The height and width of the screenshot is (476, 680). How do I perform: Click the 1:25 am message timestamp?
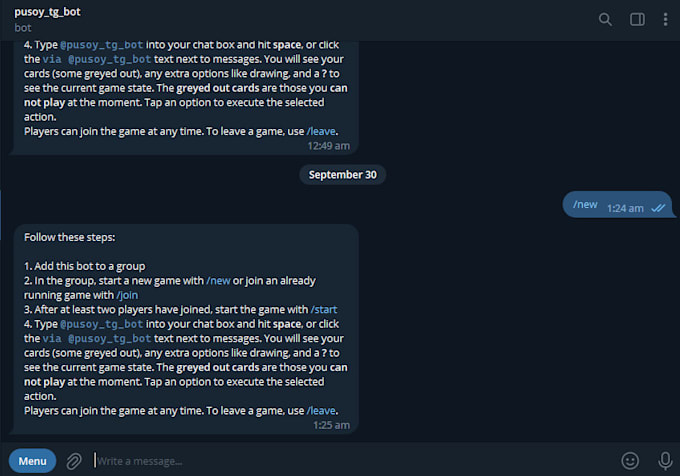pyautogui.click(x=331, y=425)
